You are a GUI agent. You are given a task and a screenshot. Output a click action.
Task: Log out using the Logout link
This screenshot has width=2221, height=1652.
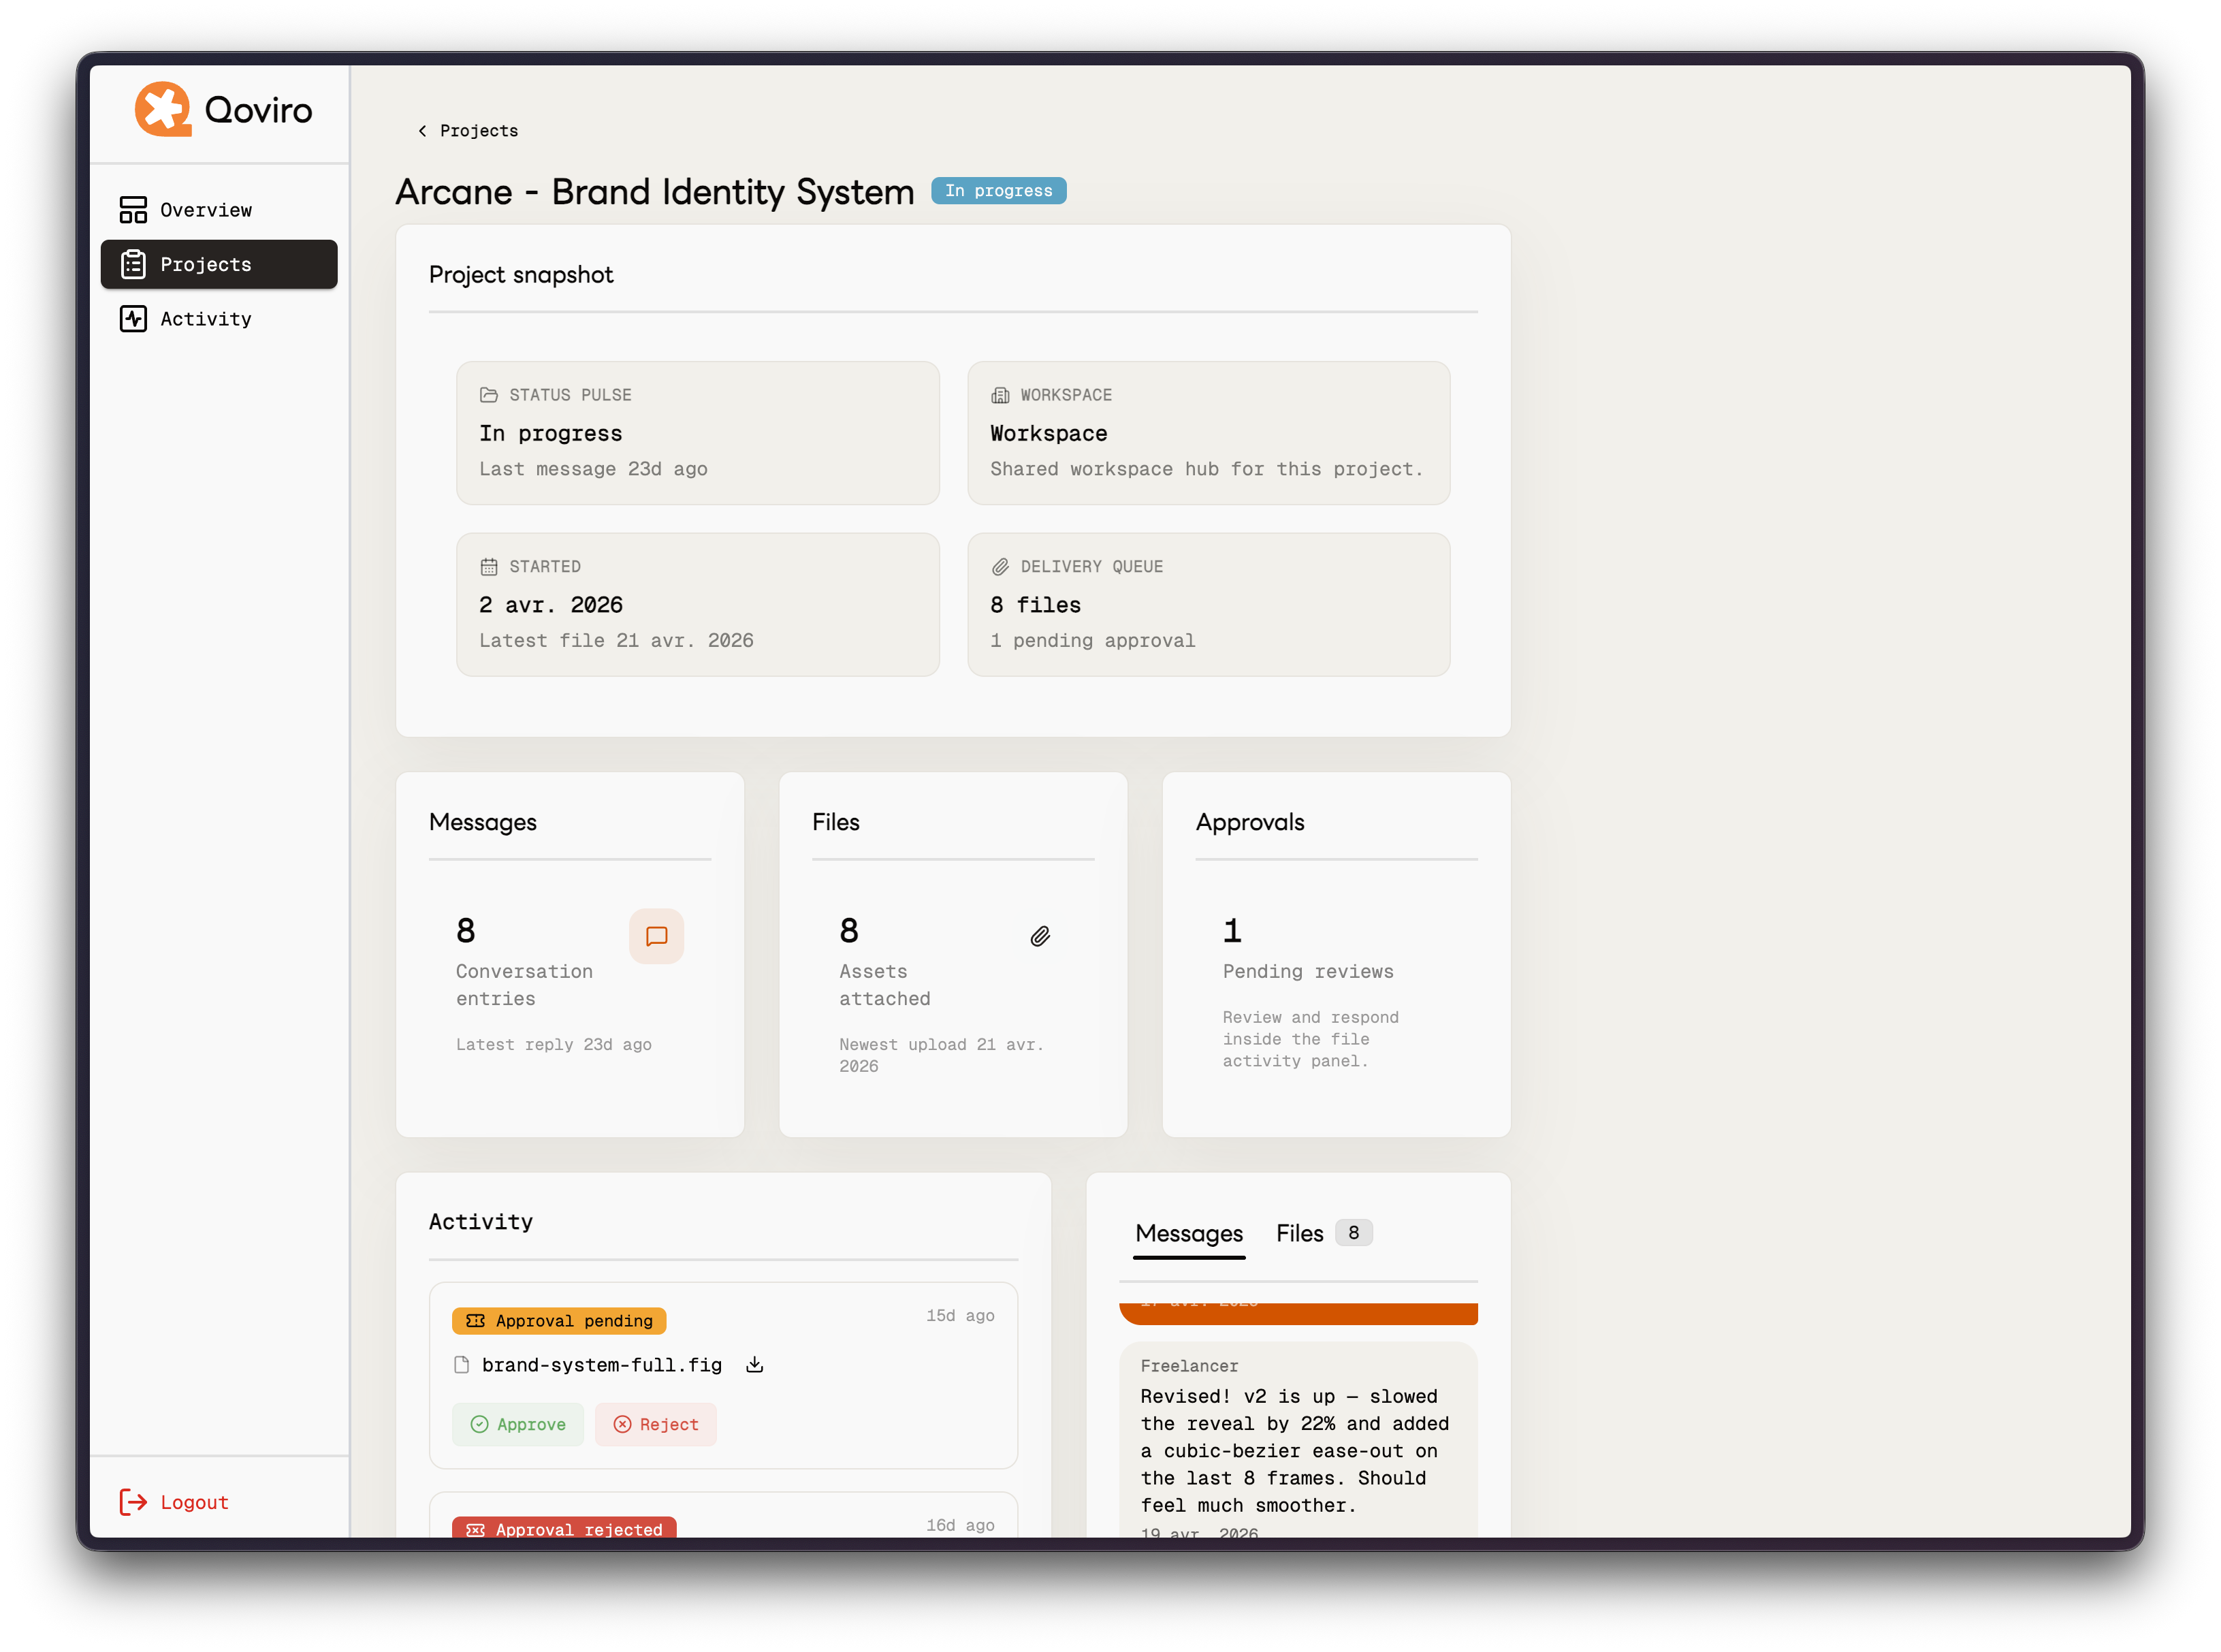174,1502
